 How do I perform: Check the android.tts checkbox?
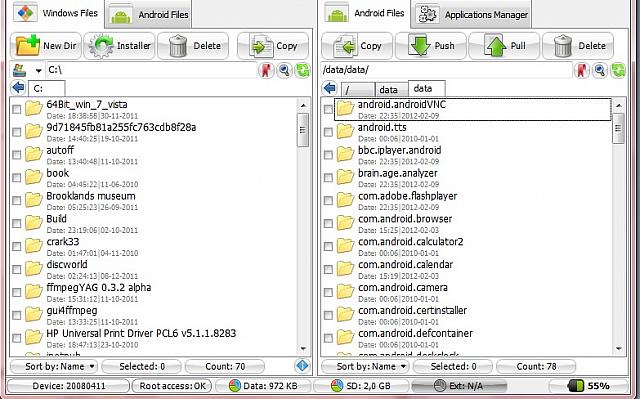pos(328,132)
